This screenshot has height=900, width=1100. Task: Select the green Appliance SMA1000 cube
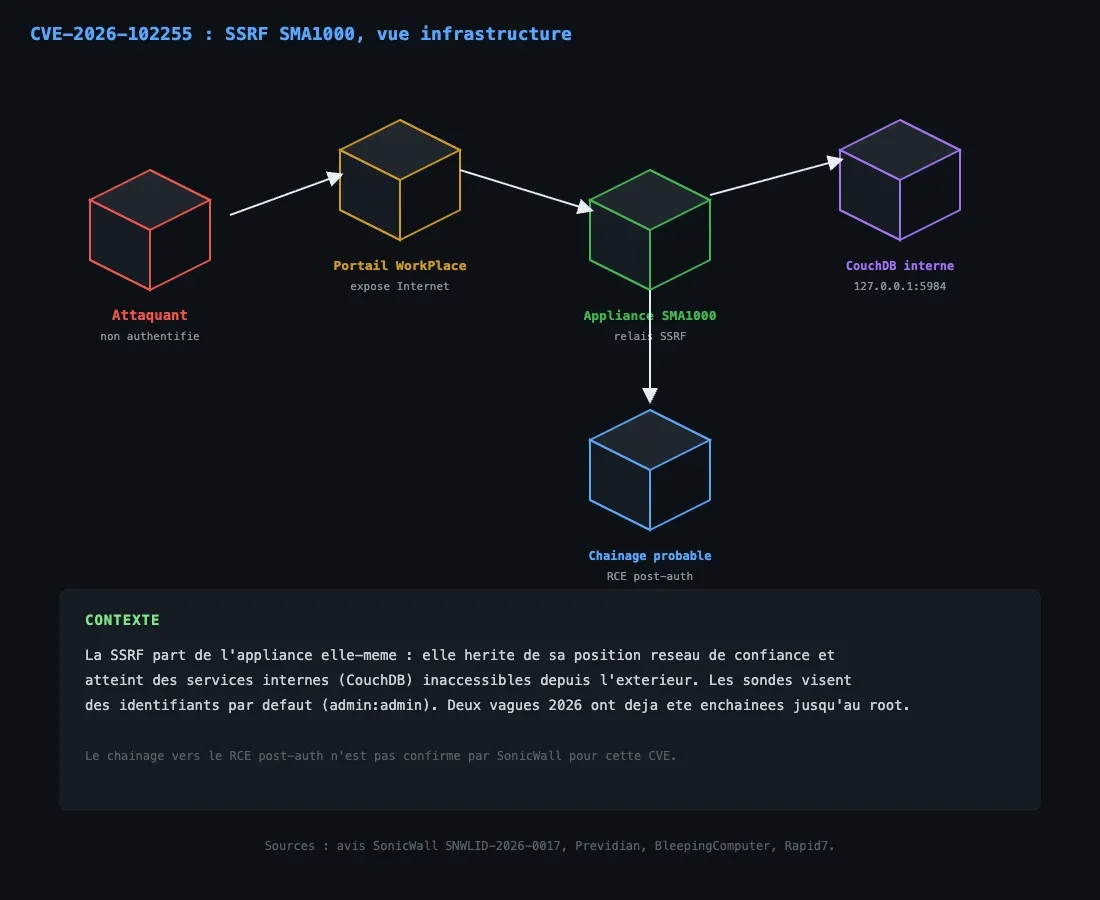point(650,230)
